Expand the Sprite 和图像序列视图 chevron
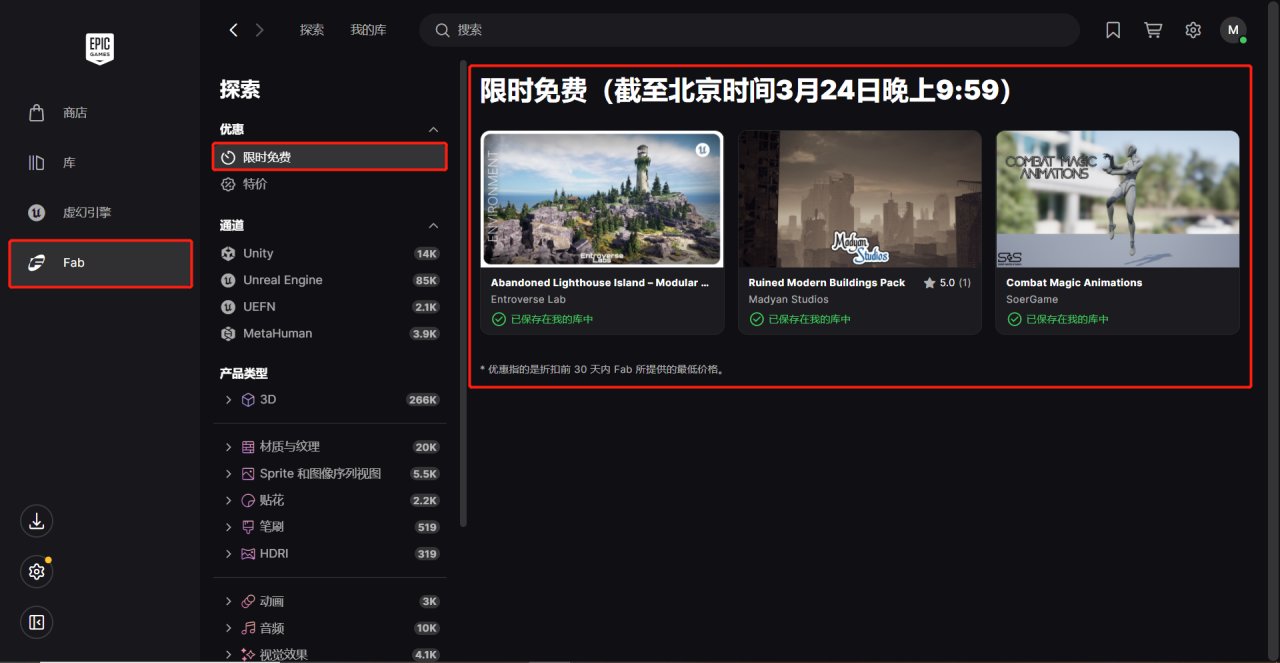The image size is (1280, 663). pyautogui.click(x=228, y=474)
